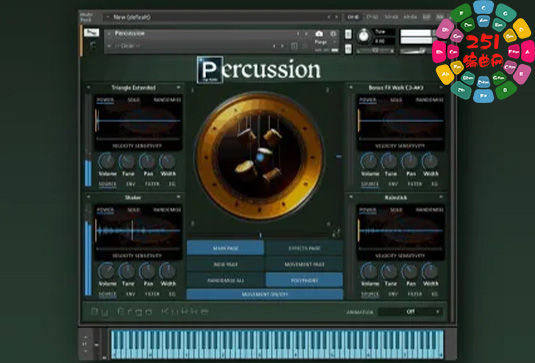Click RANDOMISE ALL button

(225, 280)
